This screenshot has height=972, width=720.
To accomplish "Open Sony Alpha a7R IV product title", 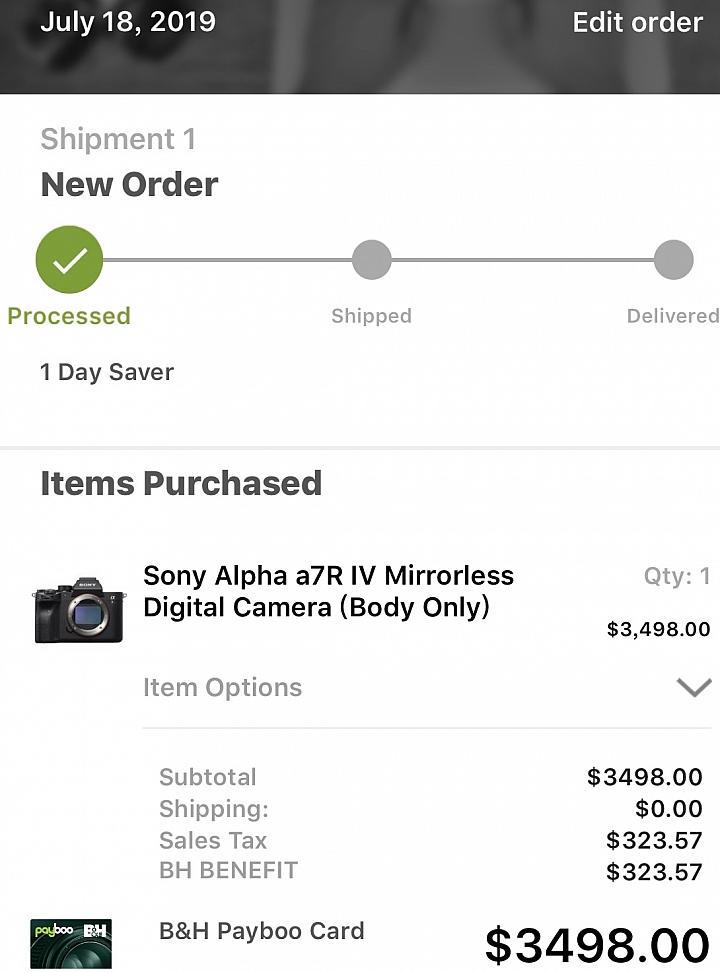I will [x=328, y=591].
